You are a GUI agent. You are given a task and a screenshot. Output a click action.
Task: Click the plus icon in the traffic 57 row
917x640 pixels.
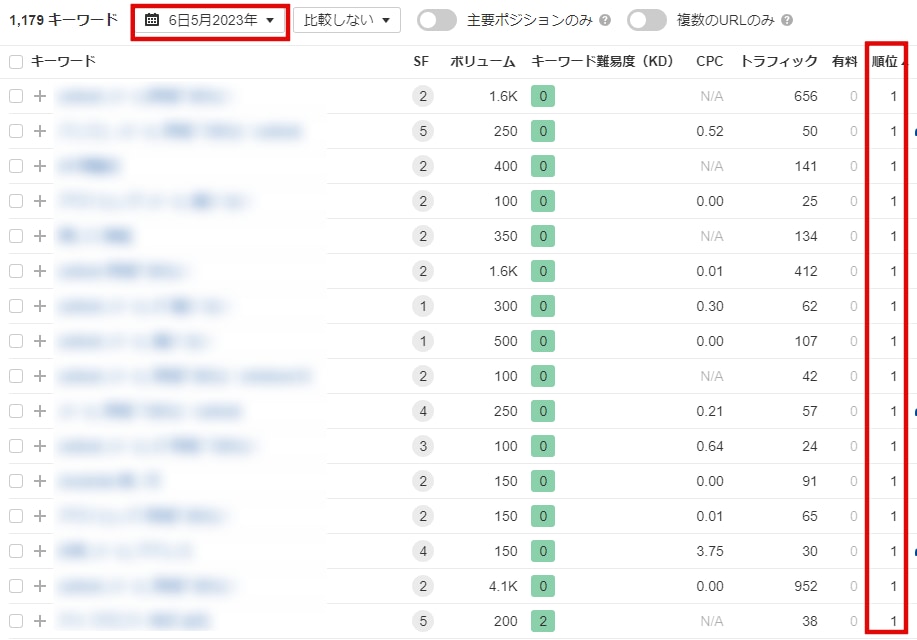pos(40,411)
